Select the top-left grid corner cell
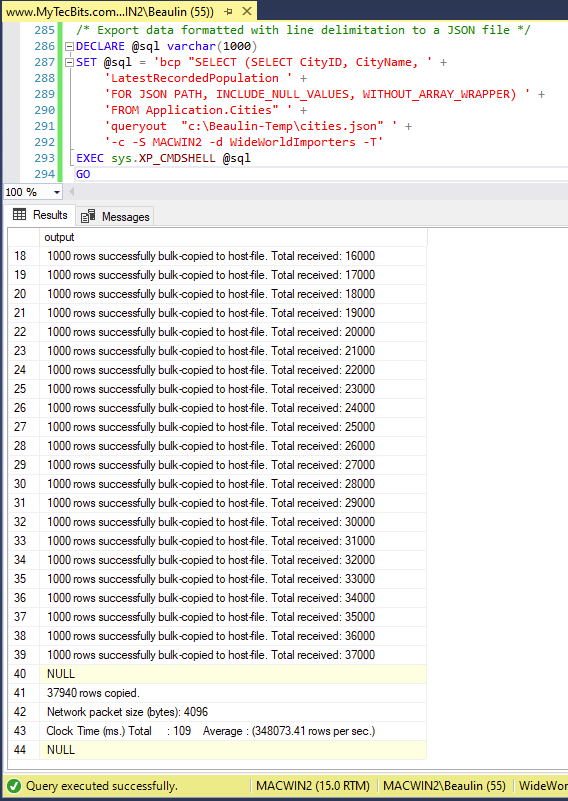 [x=23, y=237]
